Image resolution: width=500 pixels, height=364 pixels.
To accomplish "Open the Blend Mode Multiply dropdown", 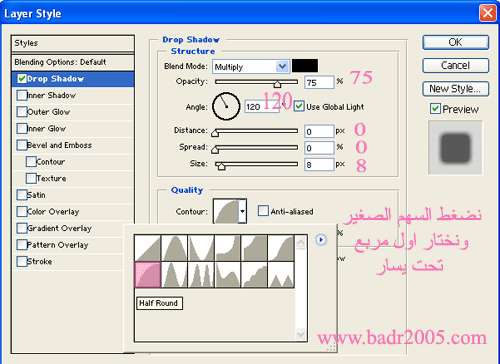I will (x=250, y=67).
